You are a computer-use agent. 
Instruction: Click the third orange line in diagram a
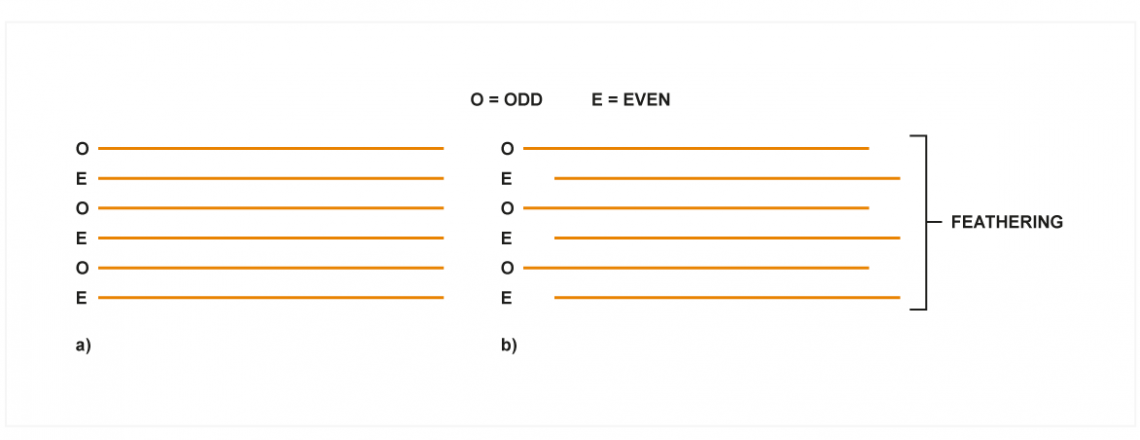(x=270, y=208)
